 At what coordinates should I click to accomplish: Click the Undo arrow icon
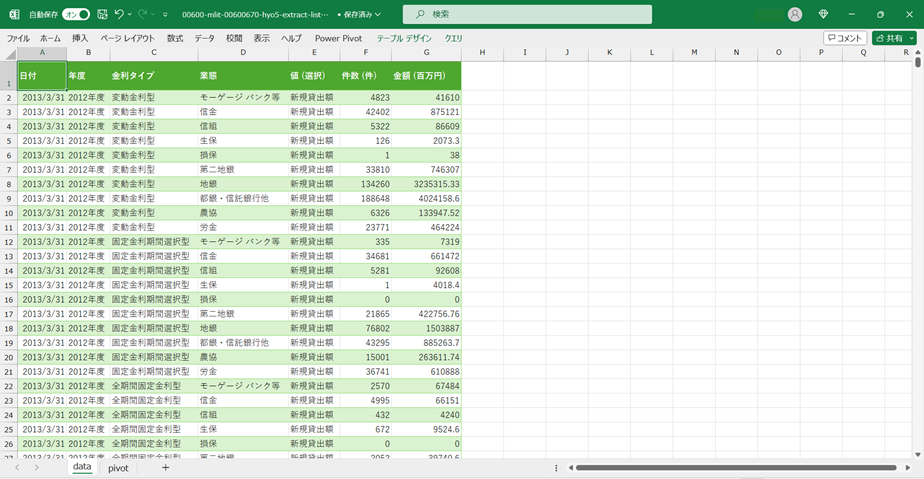pyautogui.click(x=120, y=14)
